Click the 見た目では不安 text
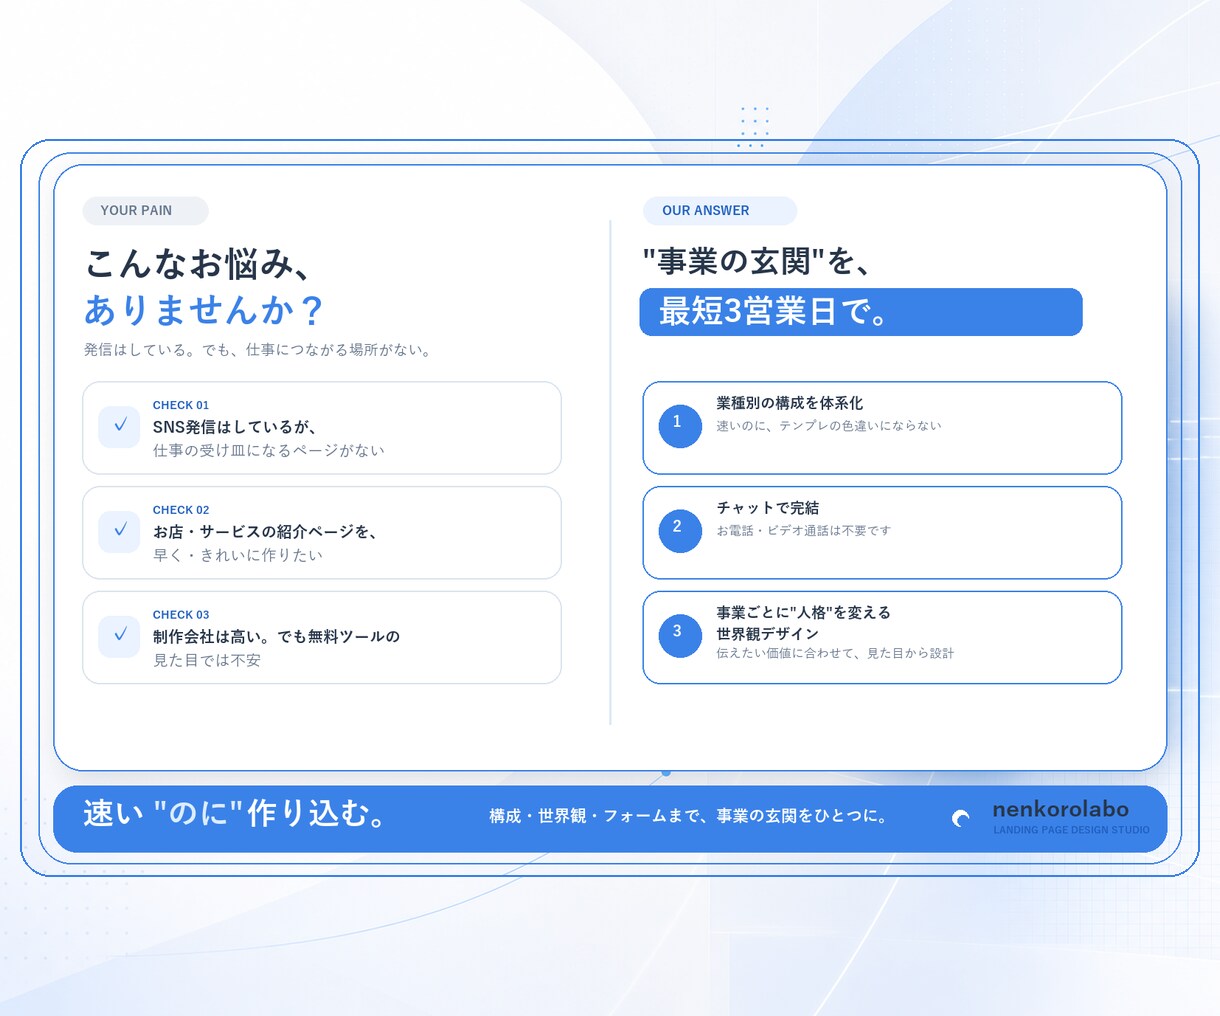Viewport: 1220px width, 1016px height. tap(207, 660)
